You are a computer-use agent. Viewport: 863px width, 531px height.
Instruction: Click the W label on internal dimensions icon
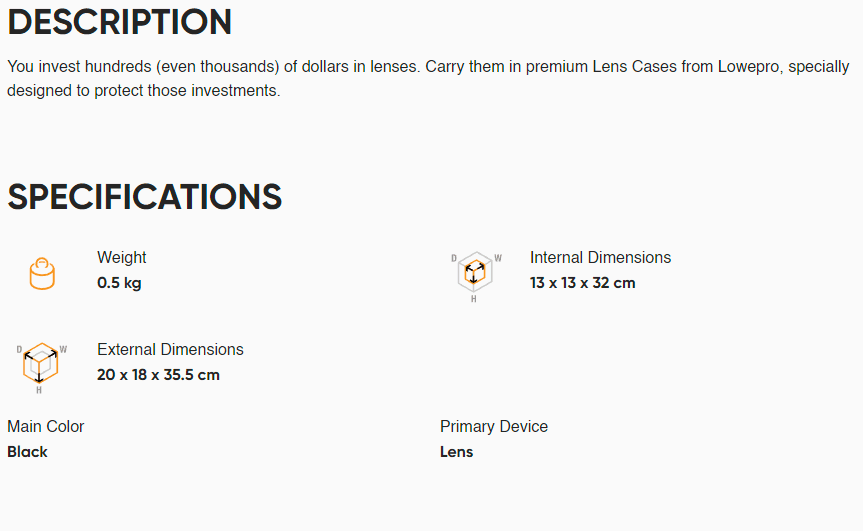click(x=498, y=258)
